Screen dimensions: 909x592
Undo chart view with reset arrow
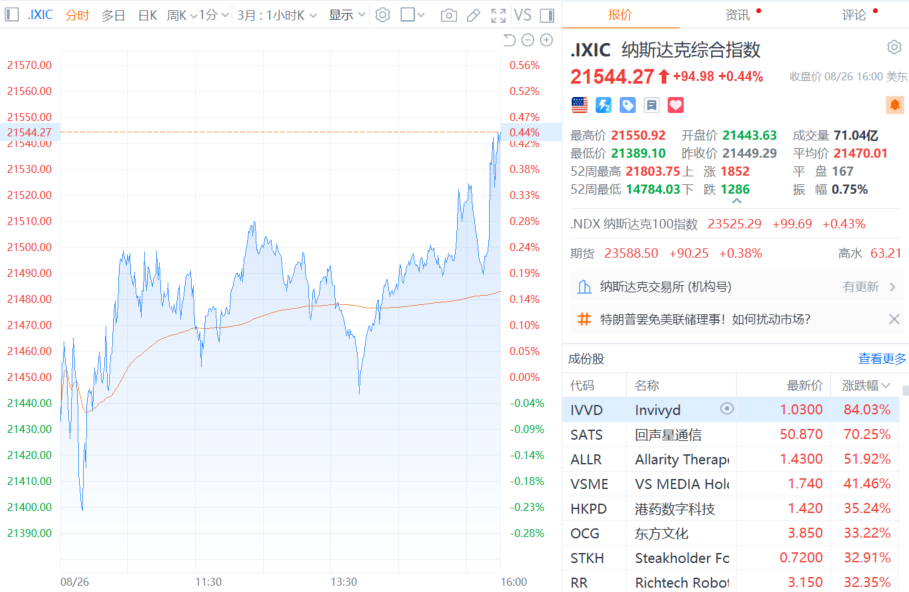click(509, 40)
